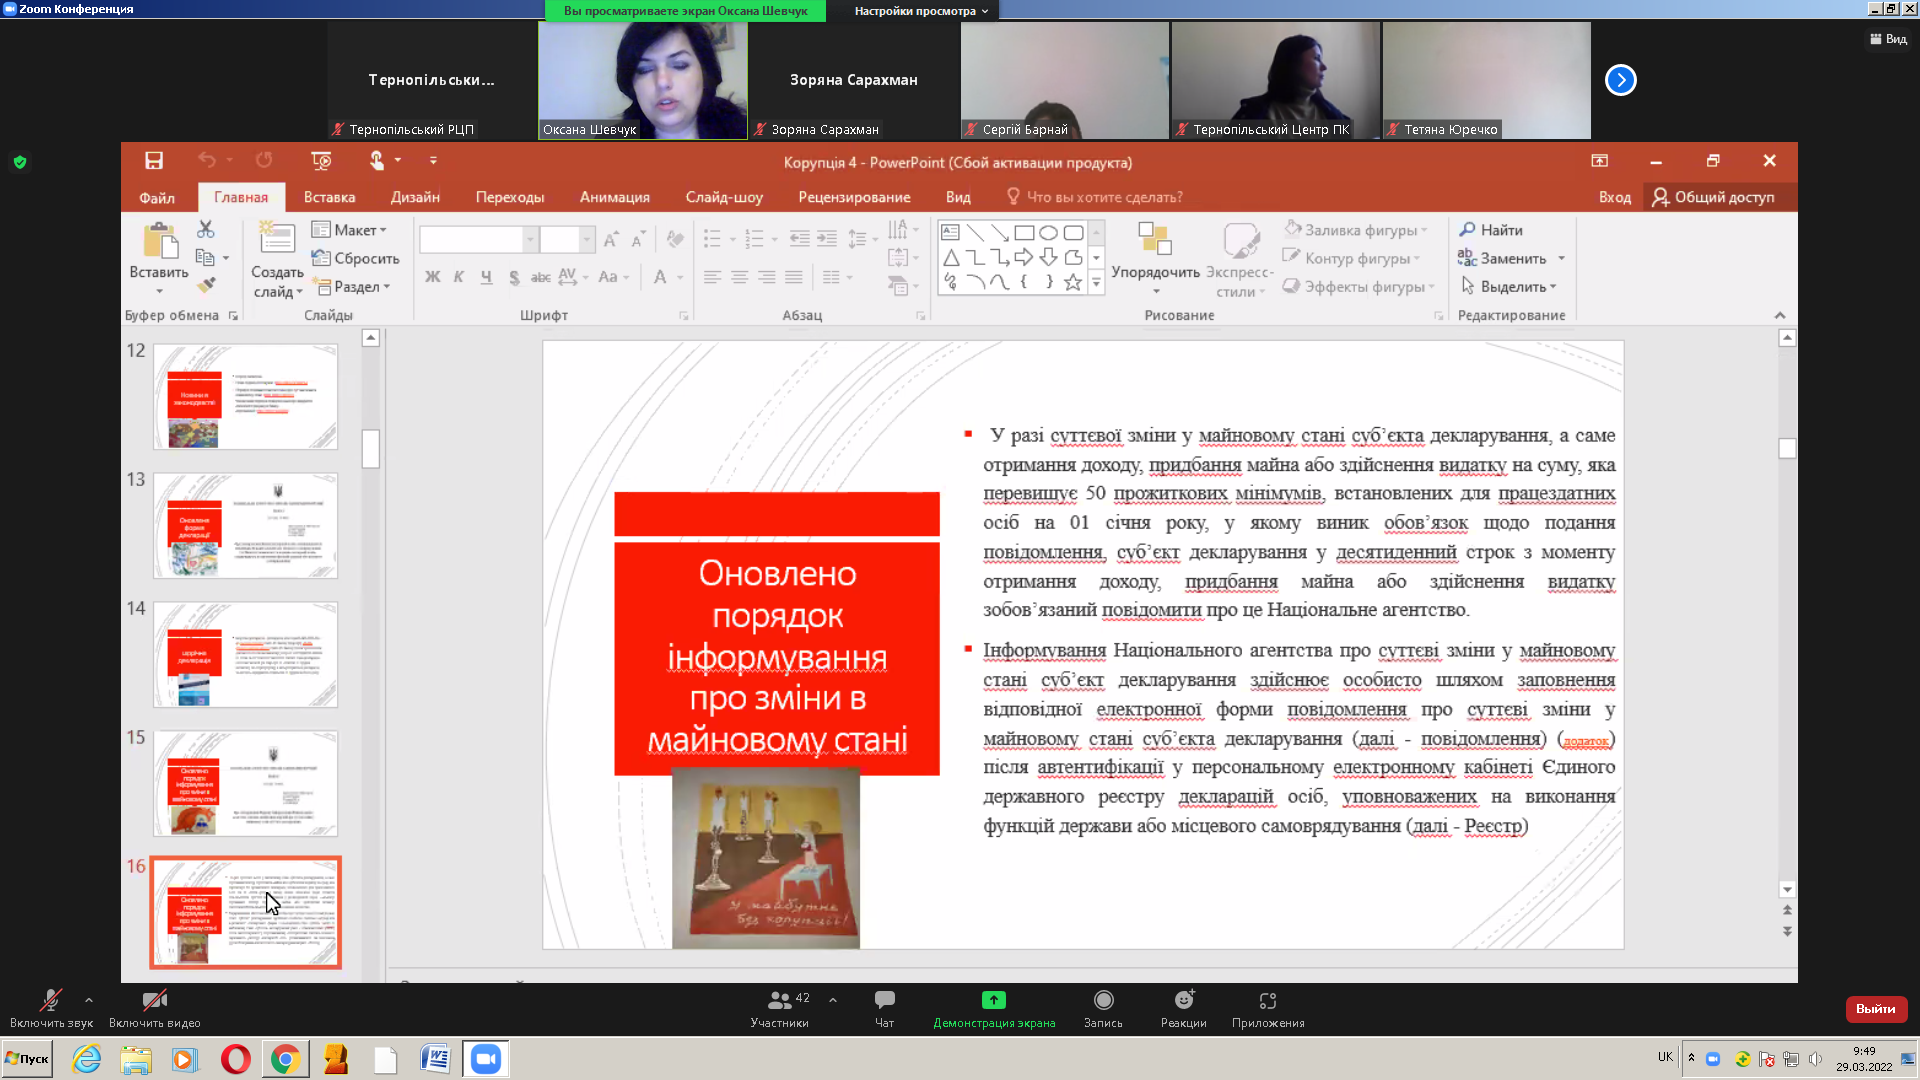Toggle center text alignment
The width and height of the screenshot is (1920, 1080).
click(739, 277)
